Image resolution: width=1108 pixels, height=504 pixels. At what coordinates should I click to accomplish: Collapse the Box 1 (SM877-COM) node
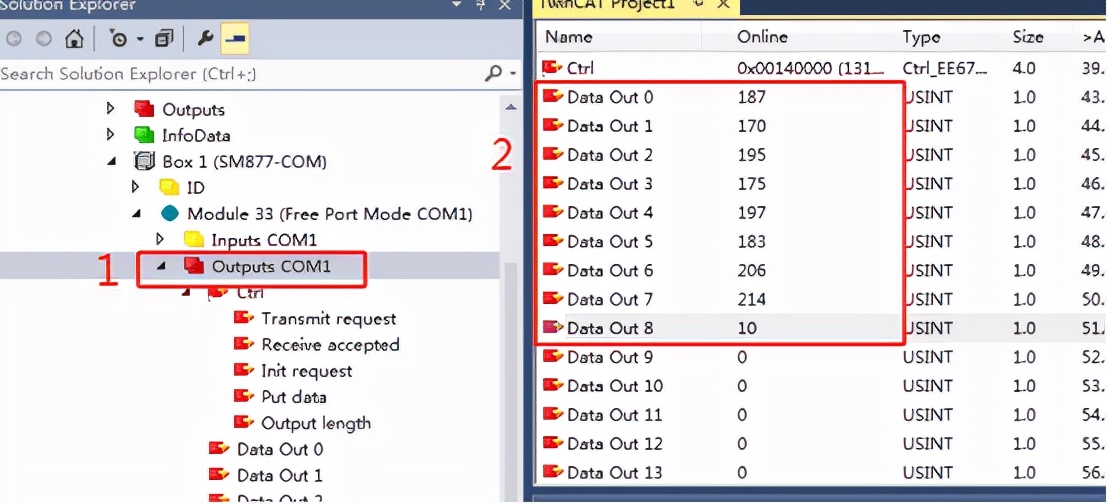[x=111, y=161]
